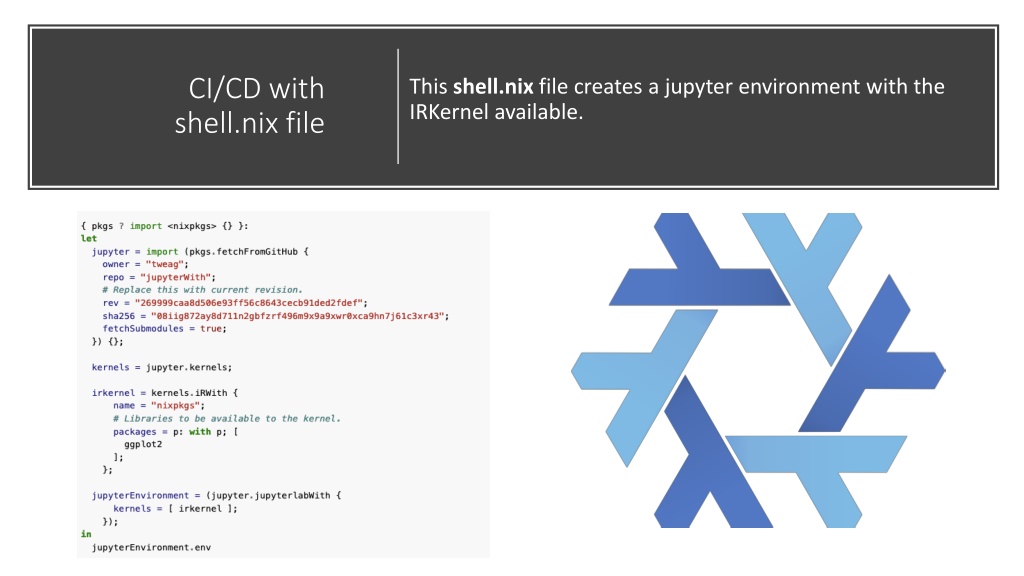Click the line "irkernel = kernels.iRWith {"
1024x576 pixels.
(x=165, y=392)
